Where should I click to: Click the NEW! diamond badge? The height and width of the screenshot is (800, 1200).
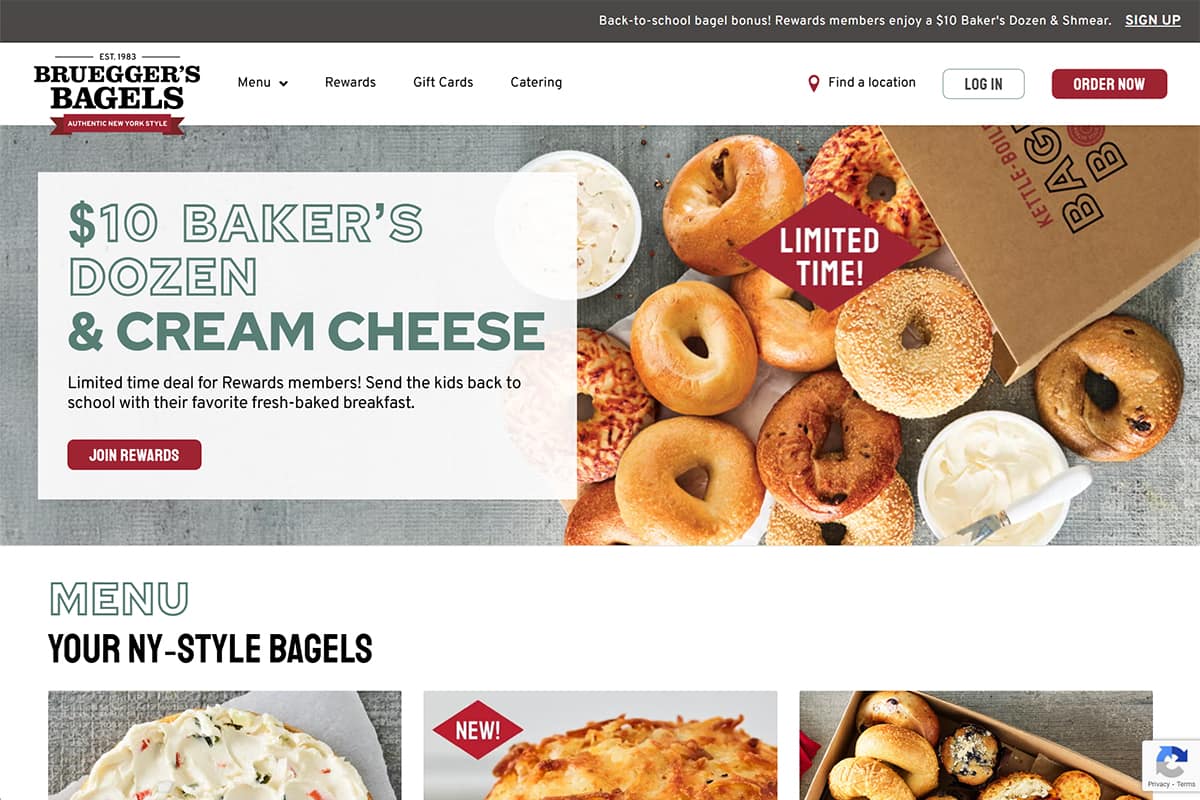[x=477, y=730]
